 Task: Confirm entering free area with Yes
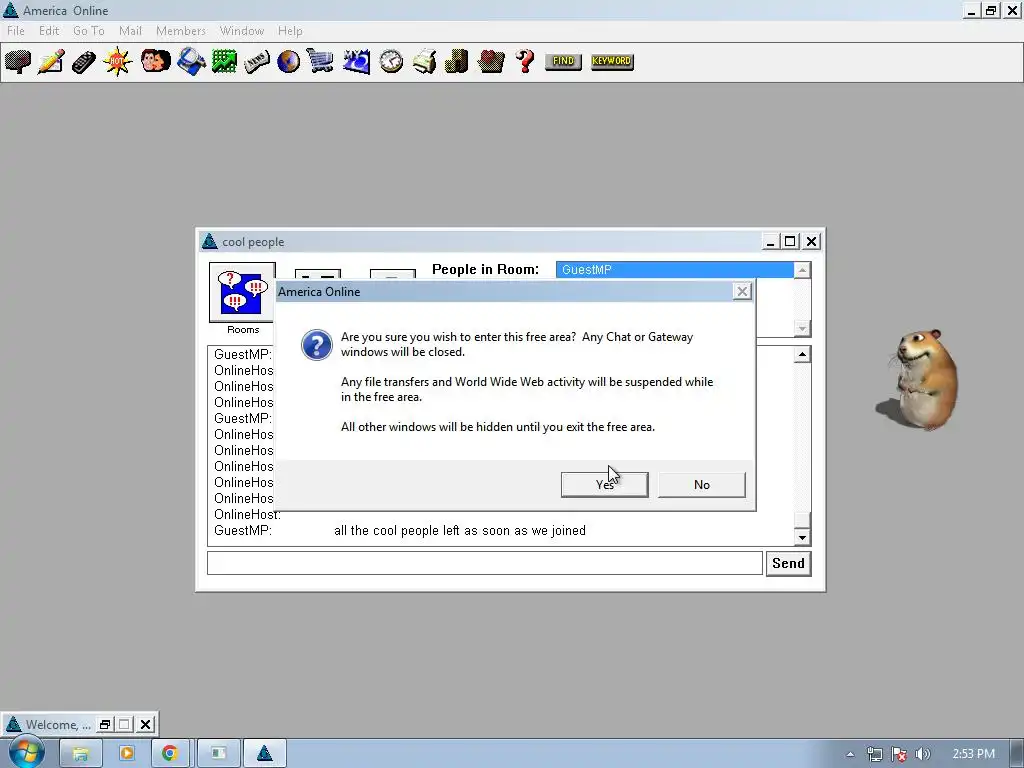[x=605, y=485]
